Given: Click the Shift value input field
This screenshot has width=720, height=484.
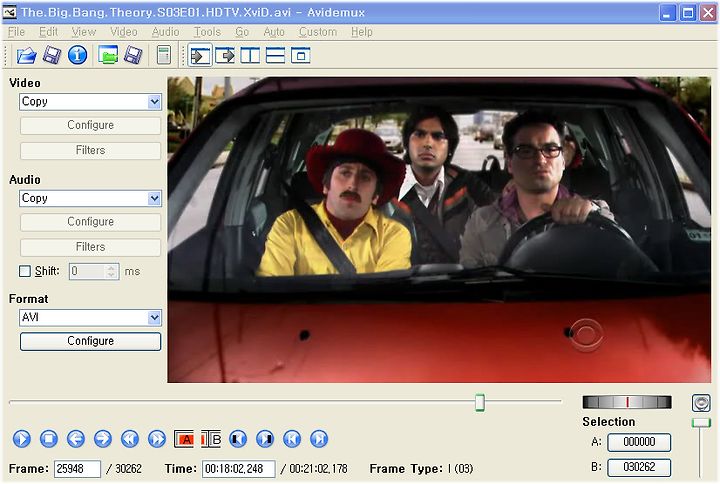Looking at the screenshot, I should pos(88,271).
